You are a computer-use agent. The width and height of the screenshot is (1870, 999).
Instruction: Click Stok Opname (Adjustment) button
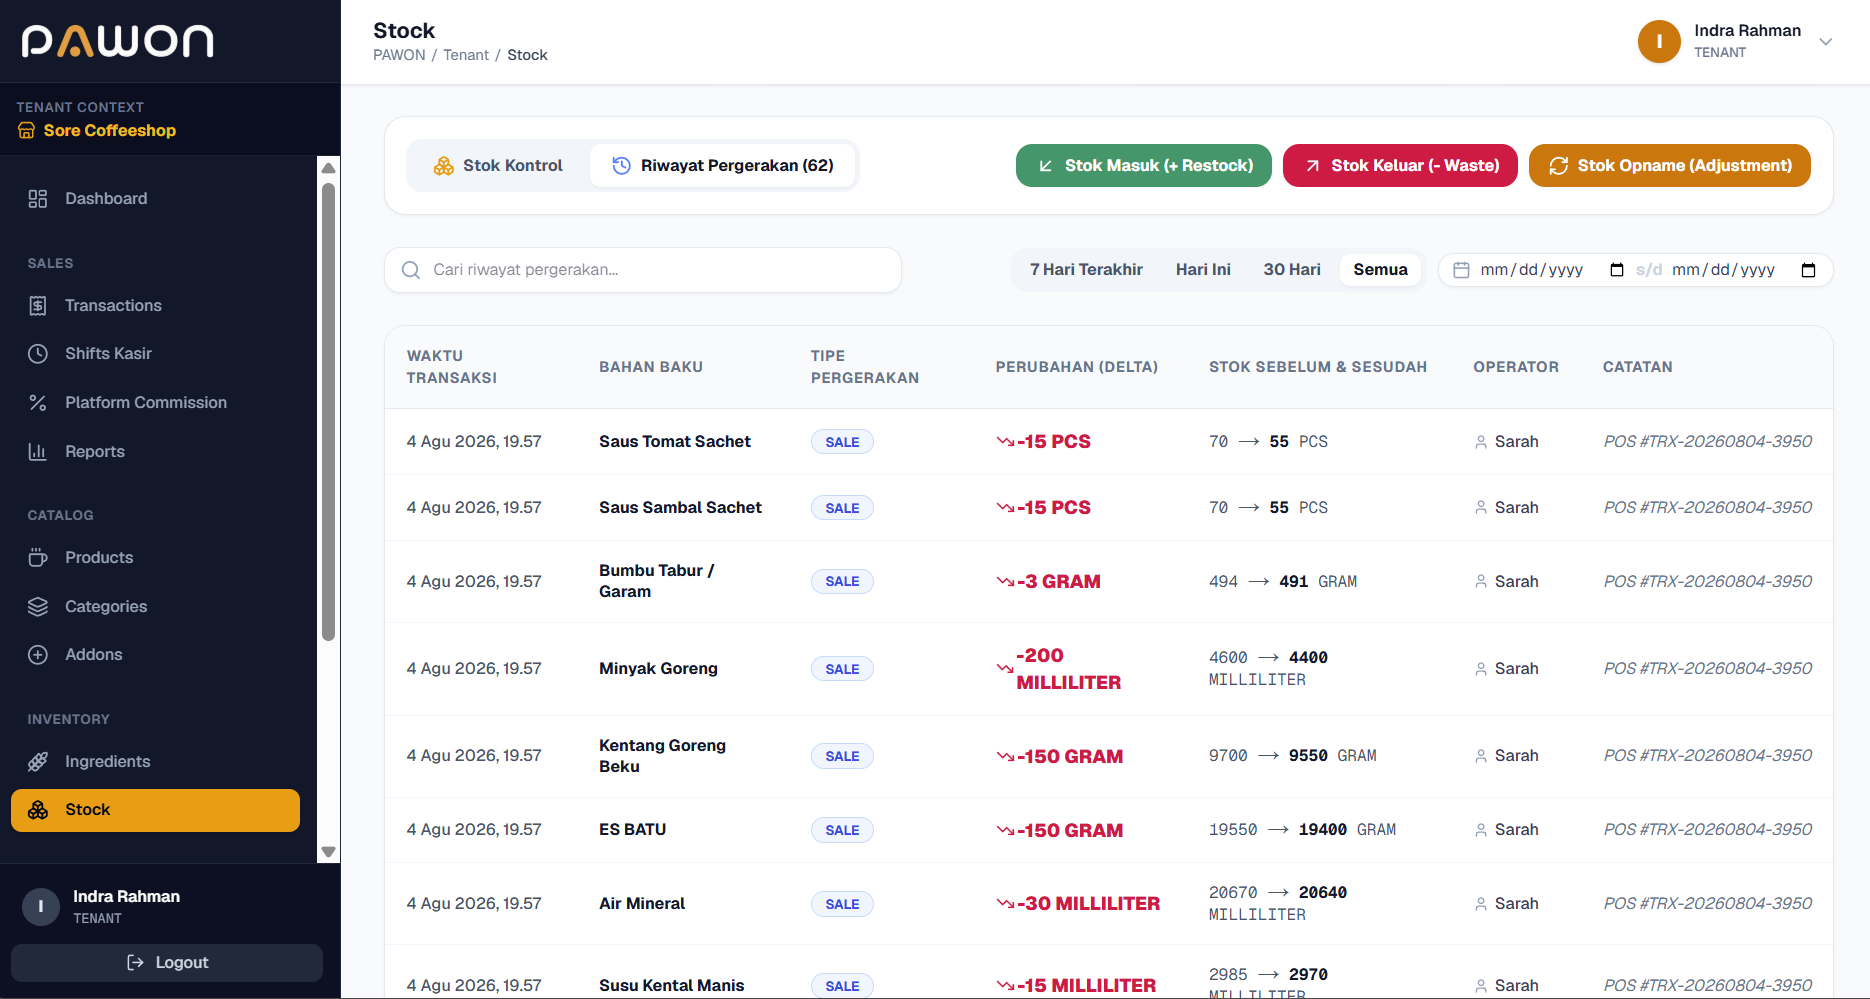(x=1670, y=166)
